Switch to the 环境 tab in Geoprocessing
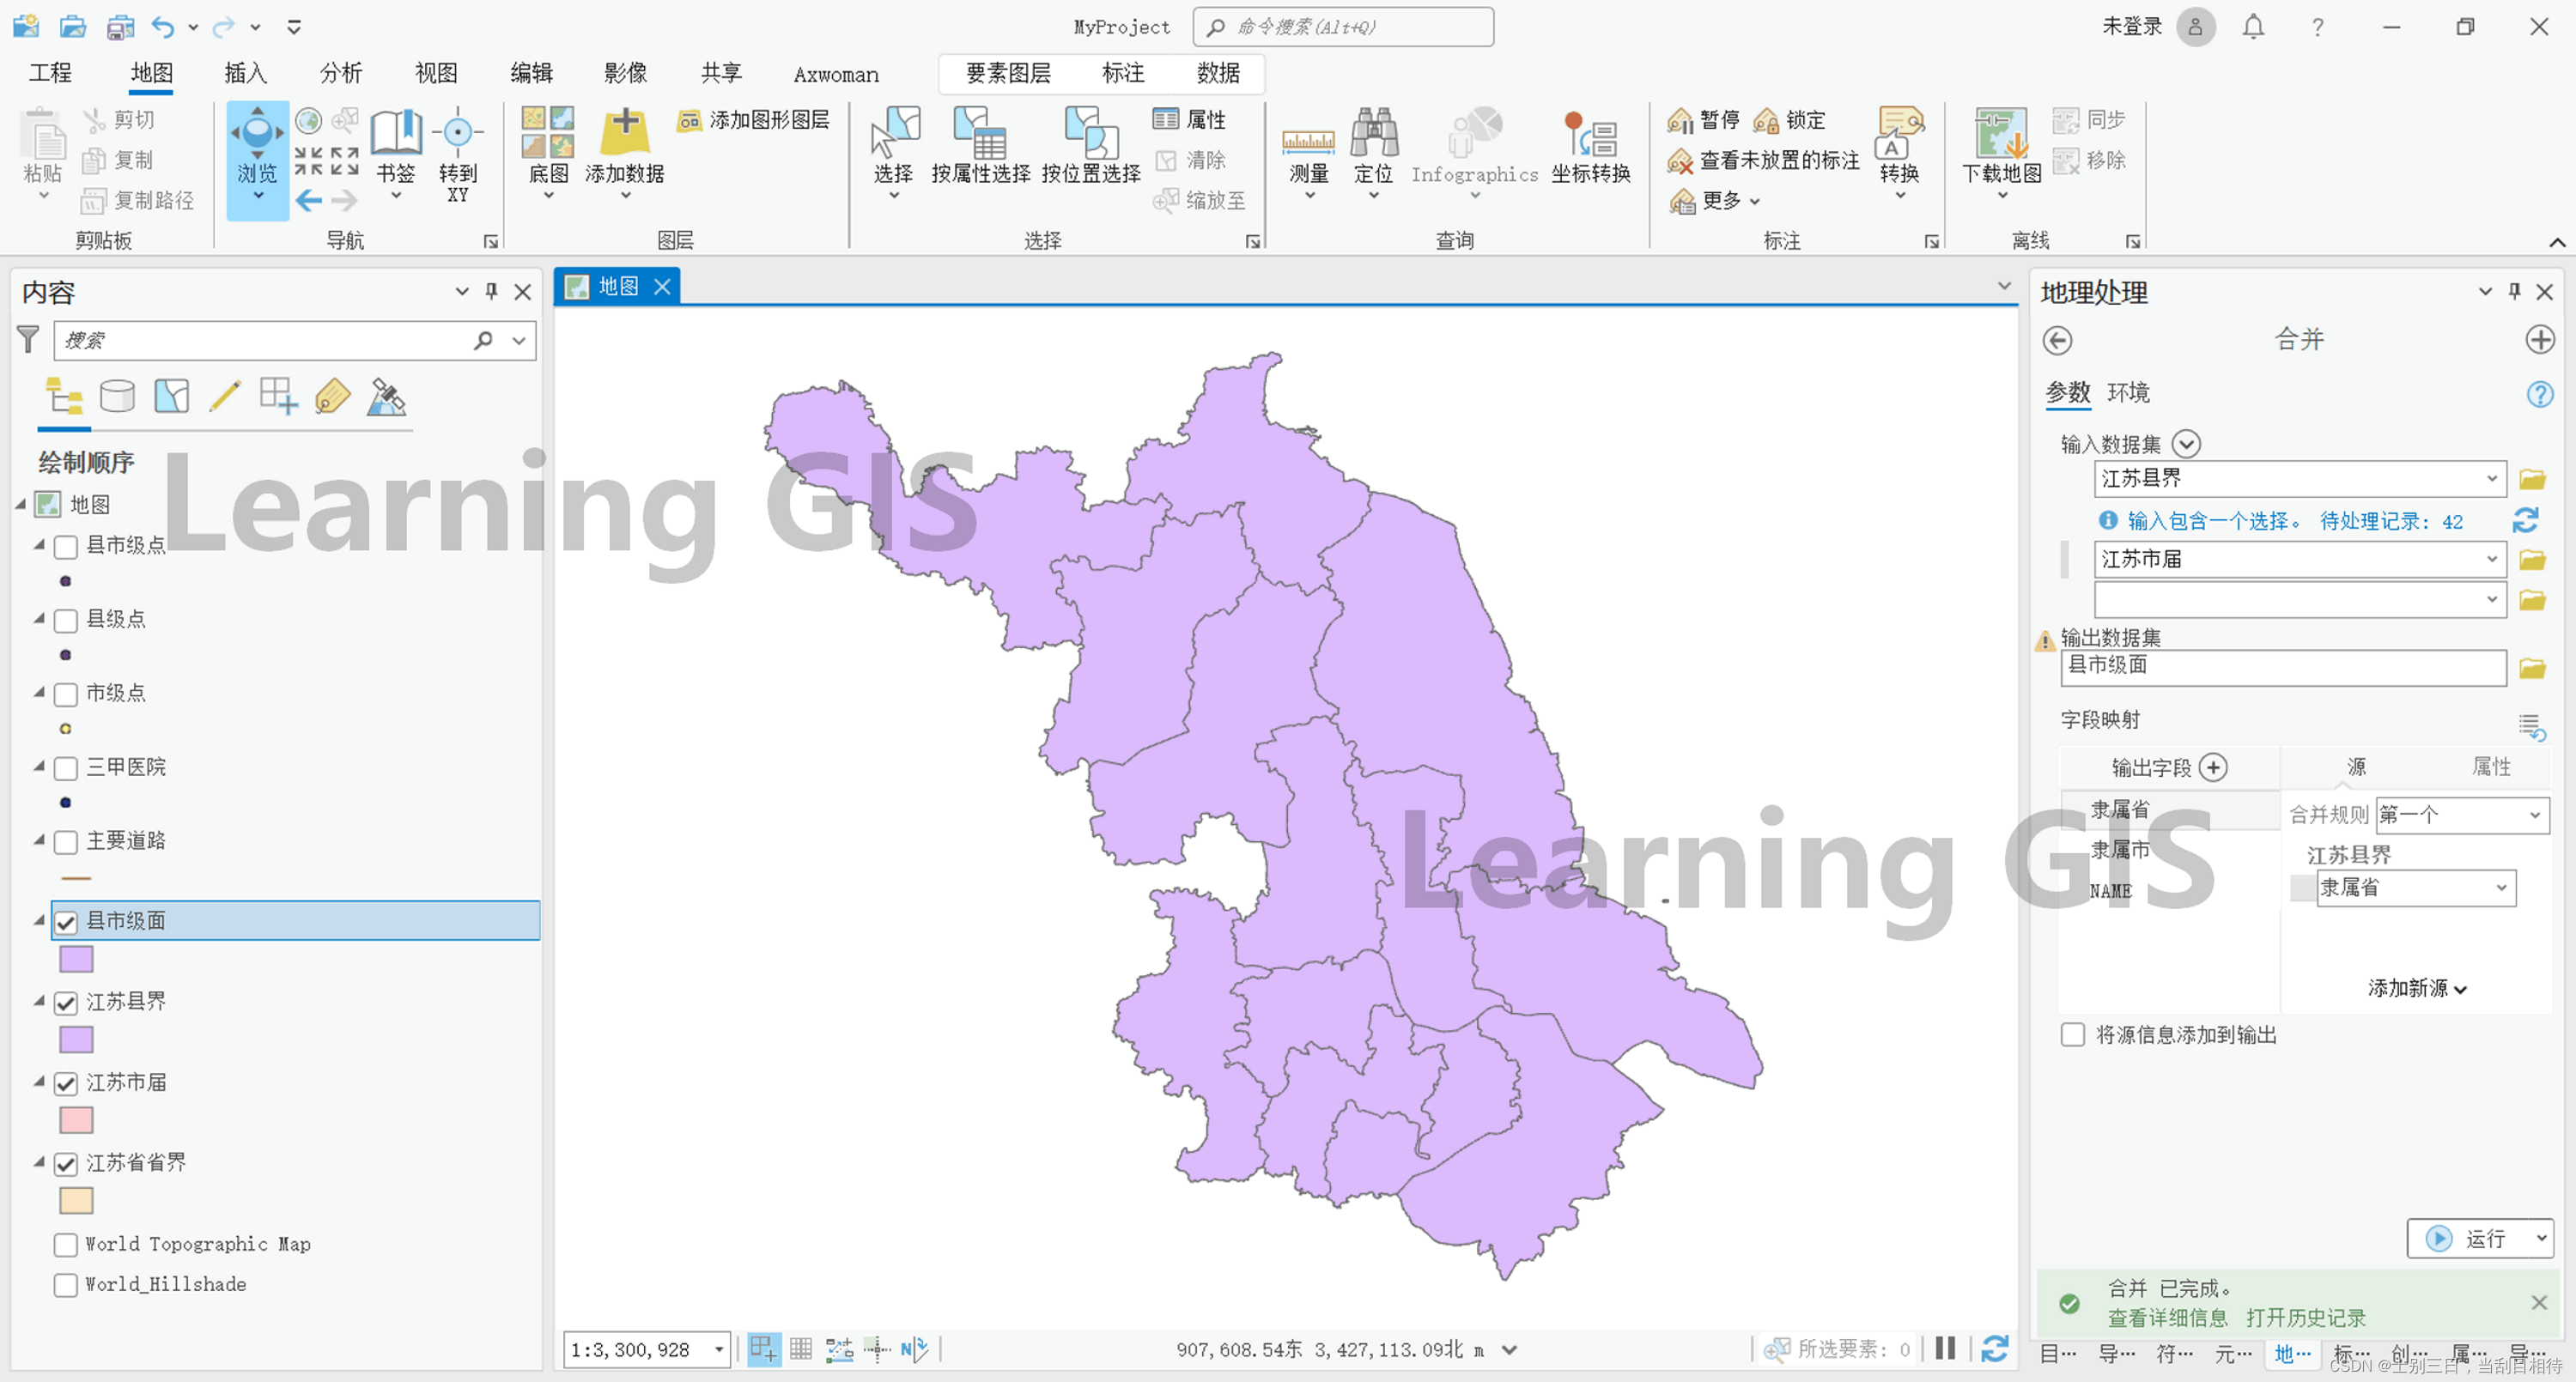Screen dimensions: 2576x1382 [2127, 392]
